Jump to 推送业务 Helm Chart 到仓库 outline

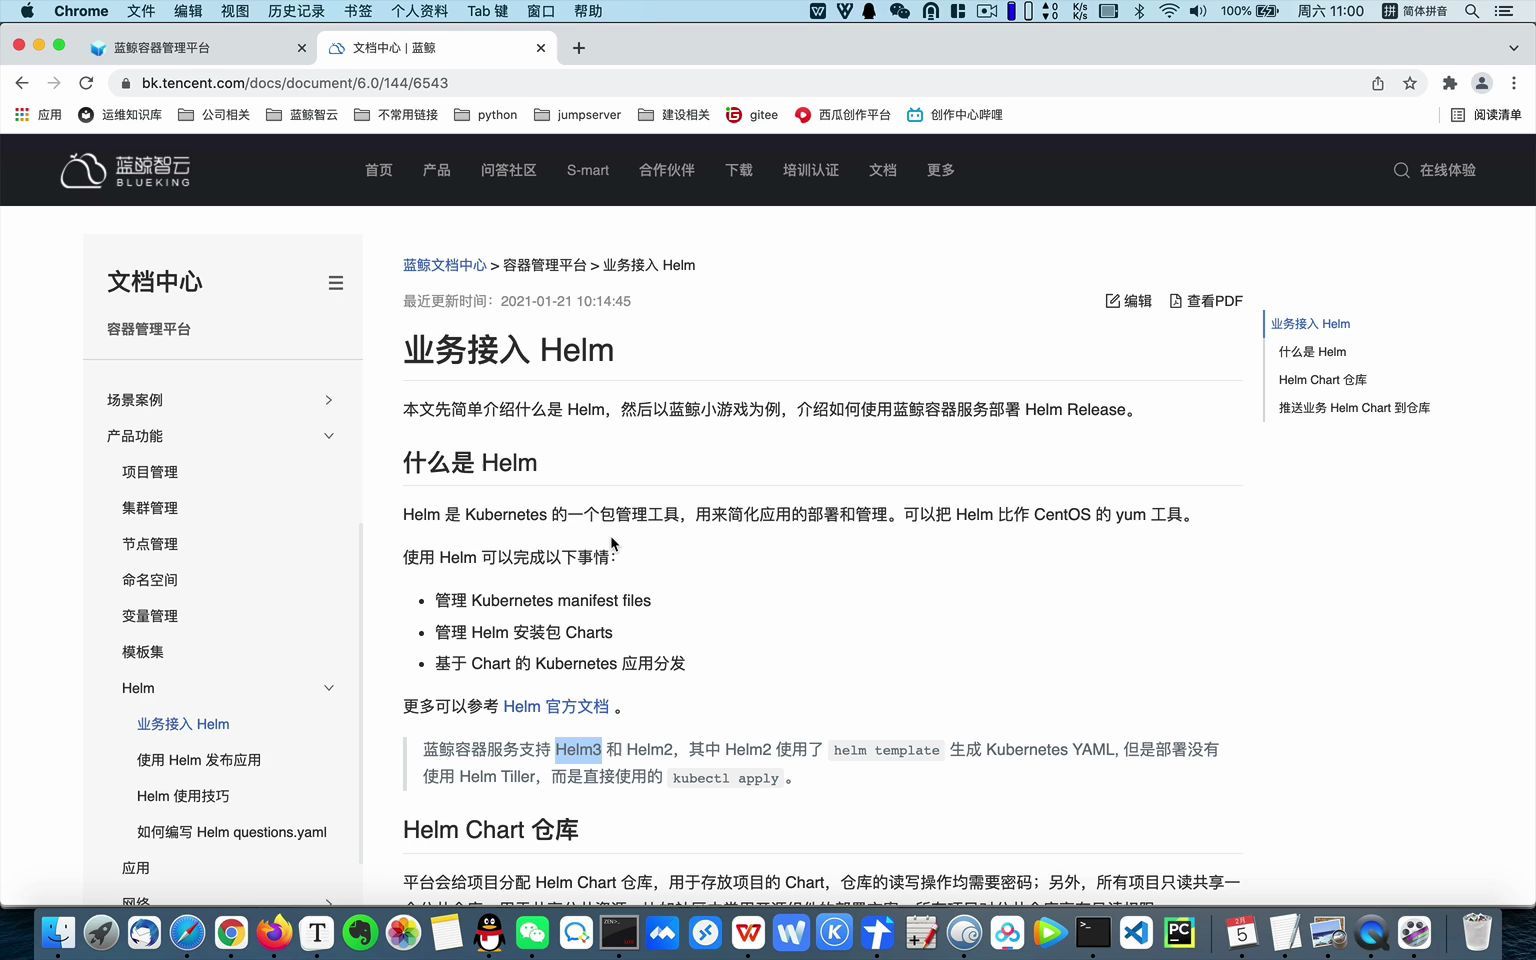(x=1354, y=408)
